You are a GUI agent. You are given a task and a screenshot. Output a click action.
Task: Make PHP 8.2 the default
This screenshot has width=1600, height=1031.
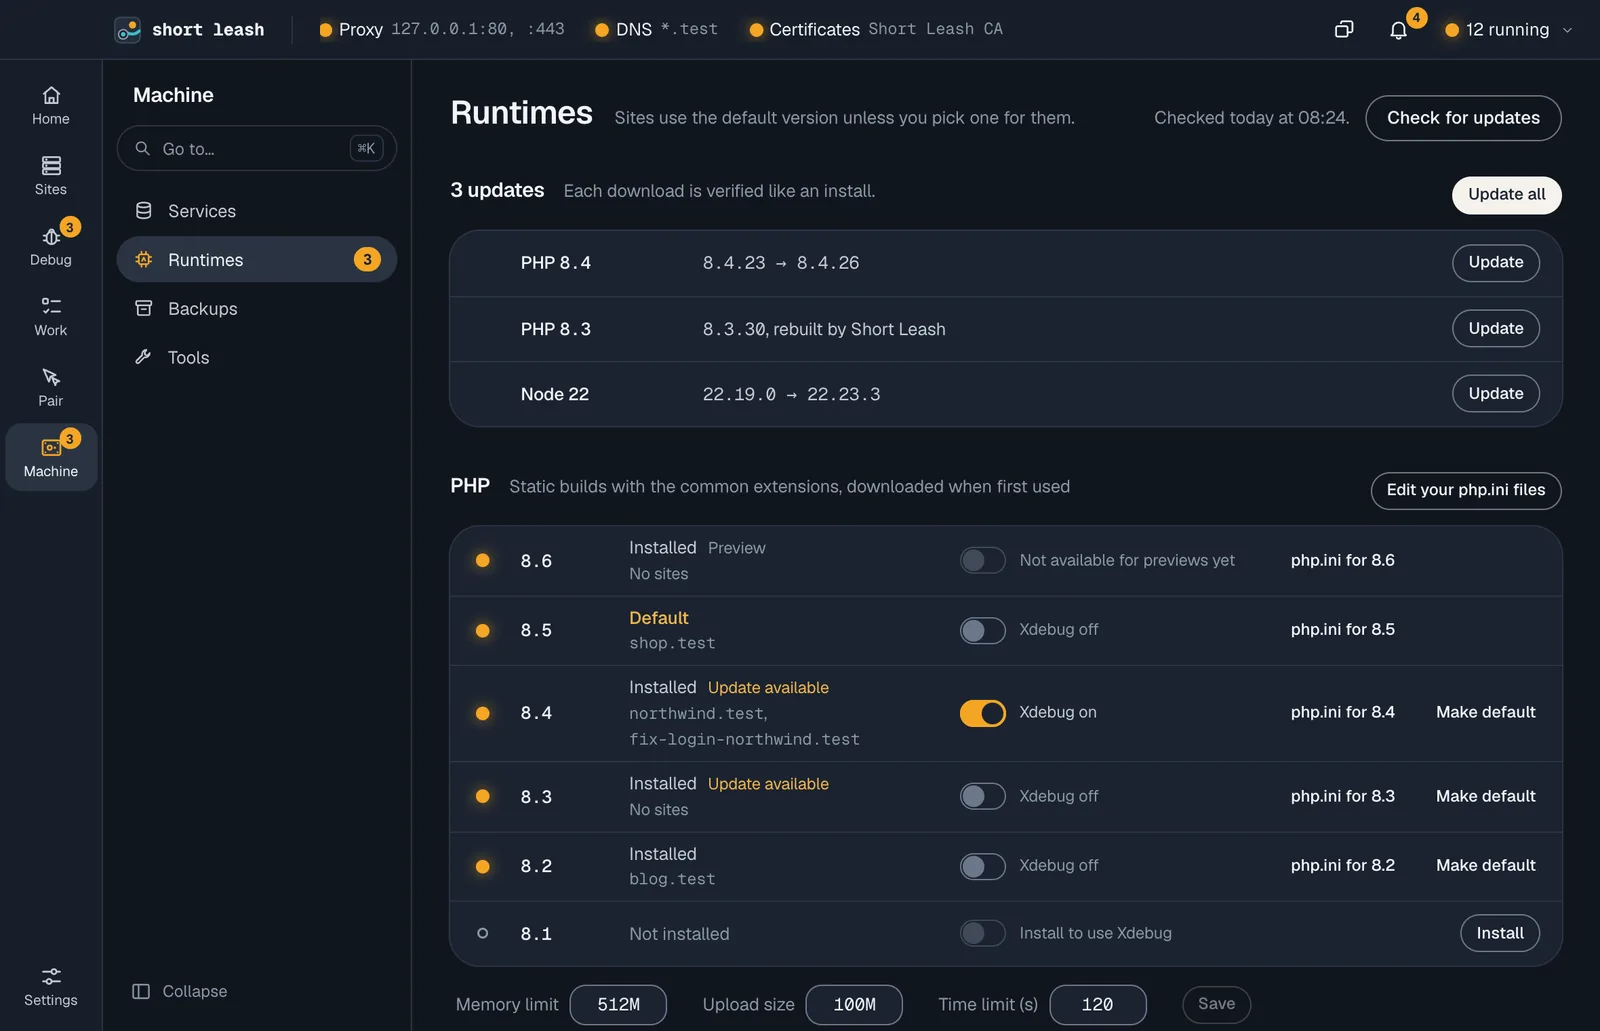tap(1485, 865)
